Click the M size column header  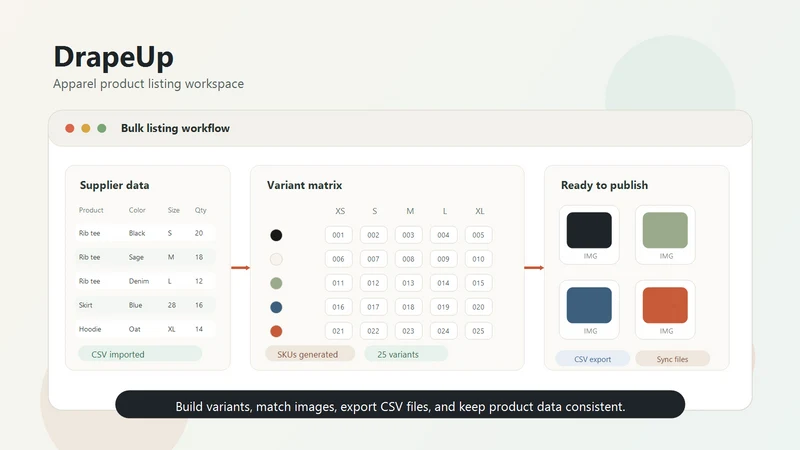tap(410, 211)
